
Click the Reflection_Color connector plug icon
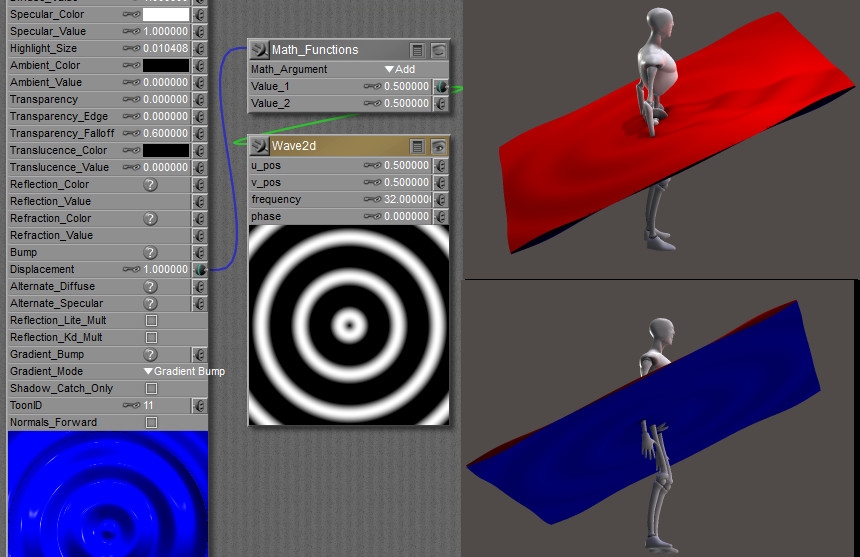point(200,184)
